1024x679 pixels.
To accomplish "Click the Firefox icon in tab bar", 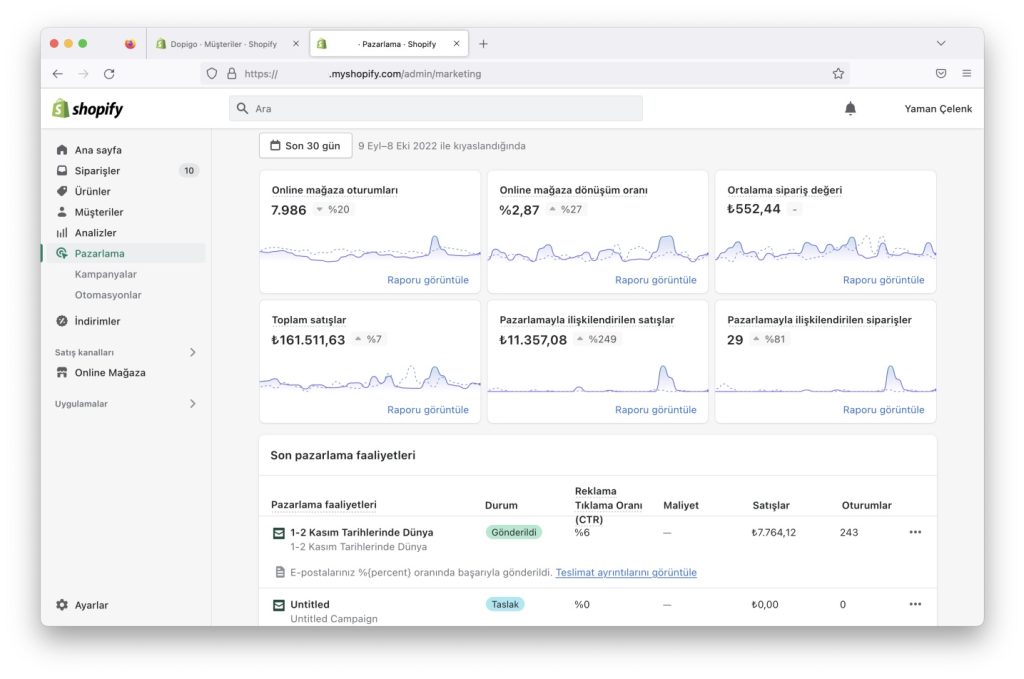I will tap(130, 44).
